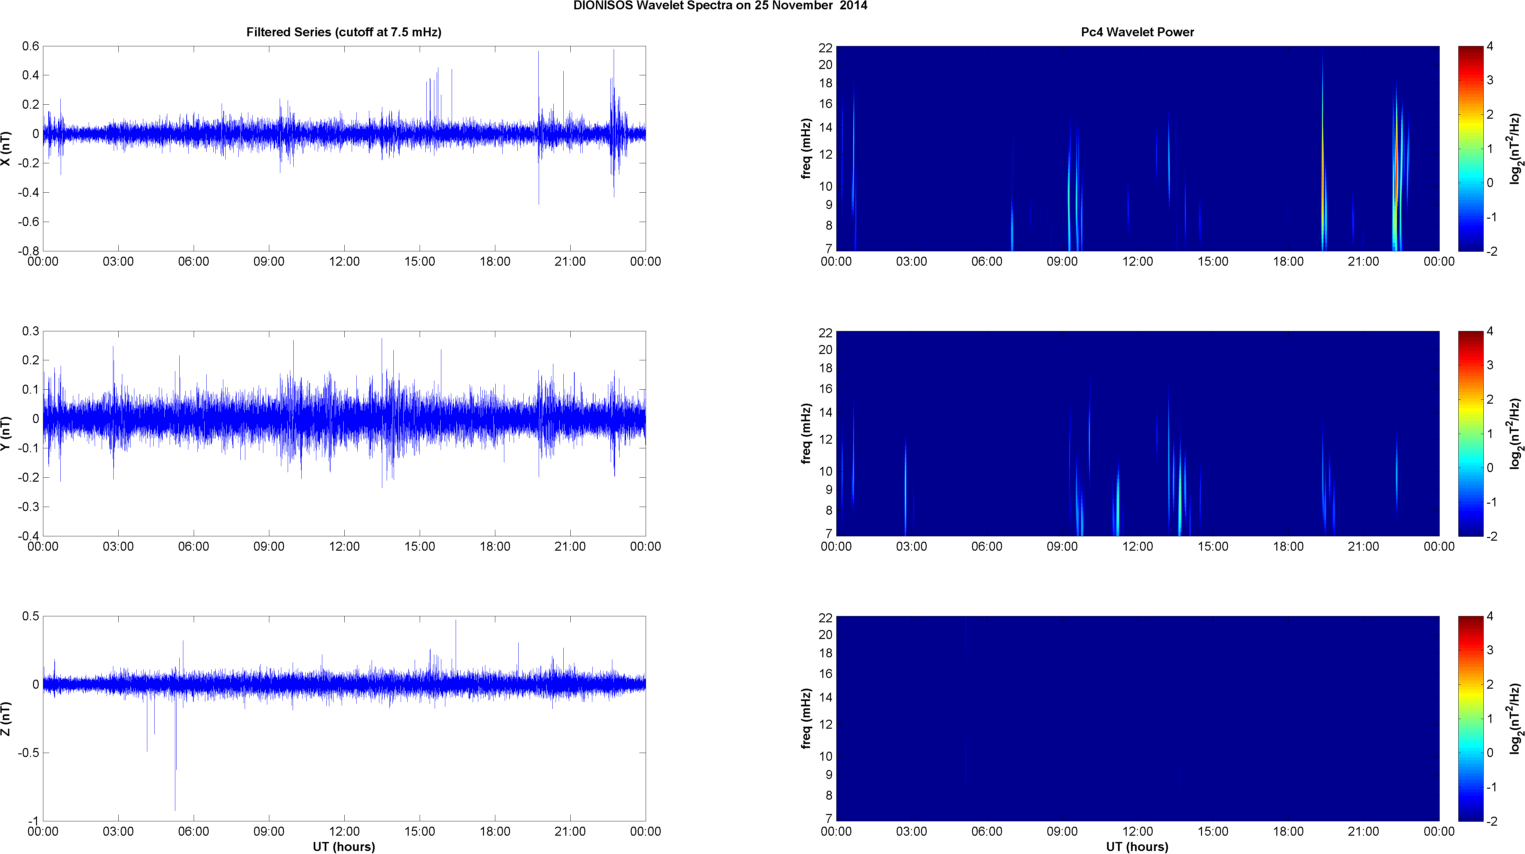
Task: Click the Z (nT) filtered series plot
Action: (344, 718)
